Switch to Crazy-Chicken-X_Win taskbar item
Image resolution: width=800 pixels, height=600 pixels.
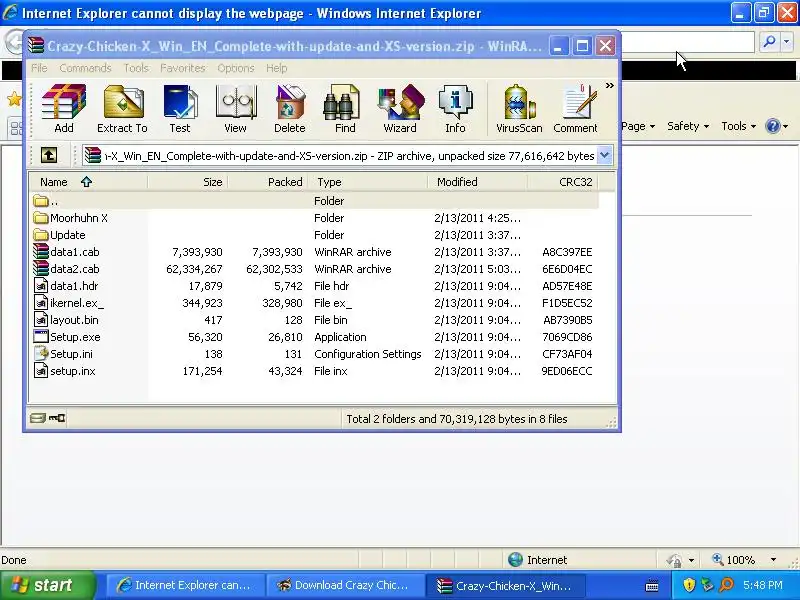tap(505, 585)
